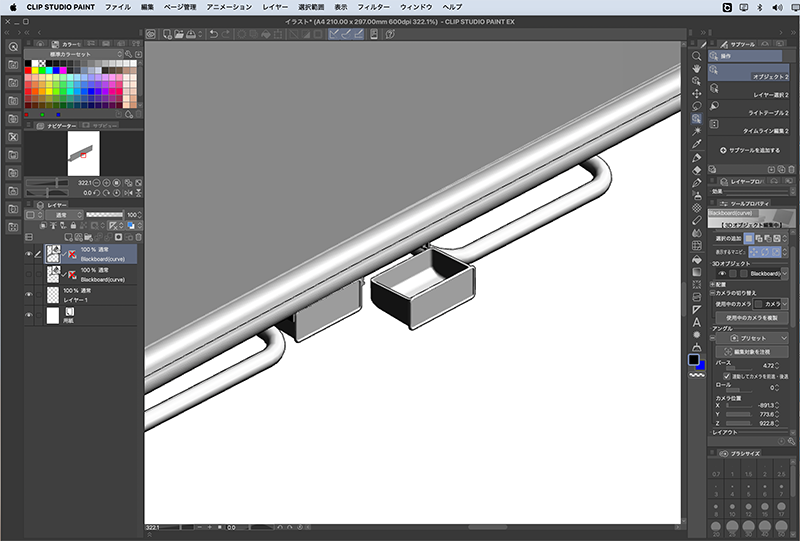
Task: Click サブツールを追加する to add sub tool
Action: (752, 149)
